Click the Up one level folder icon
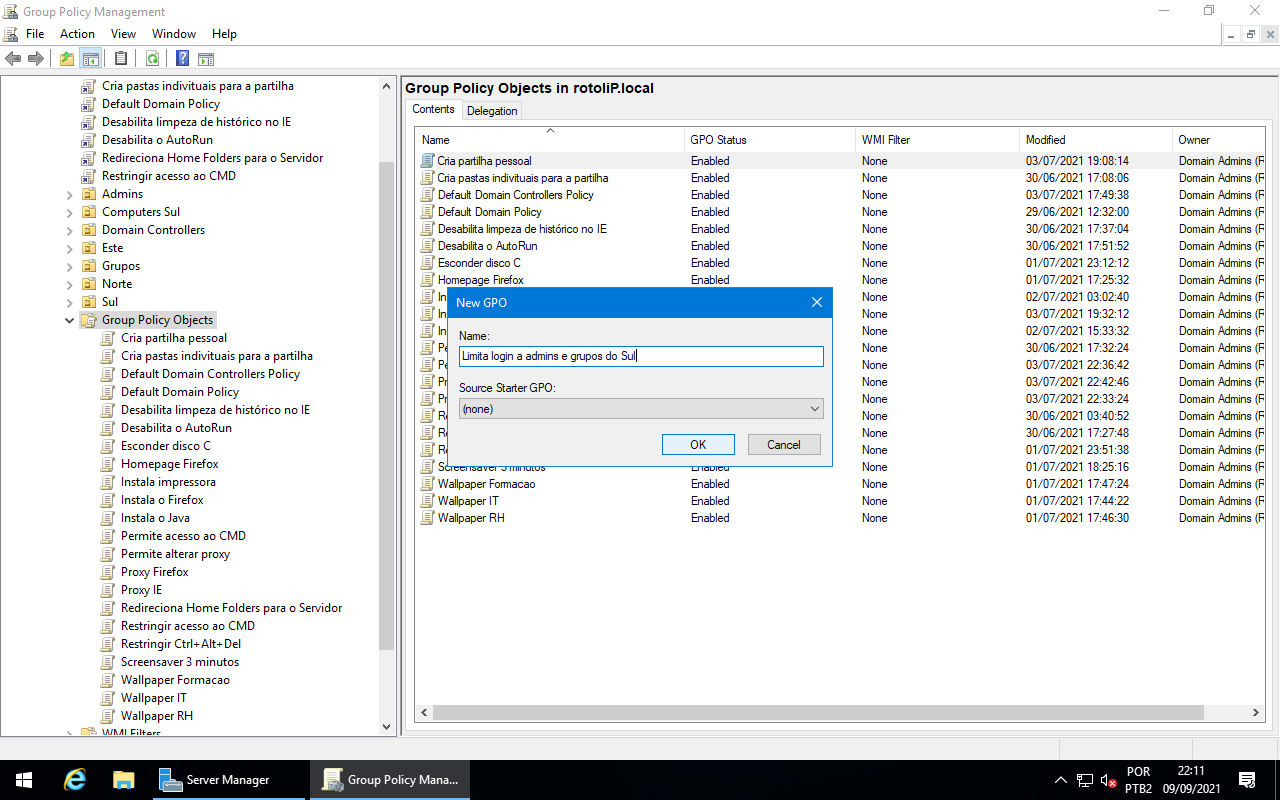Screen dimensions: 1280x800 [x=66, y=58]
